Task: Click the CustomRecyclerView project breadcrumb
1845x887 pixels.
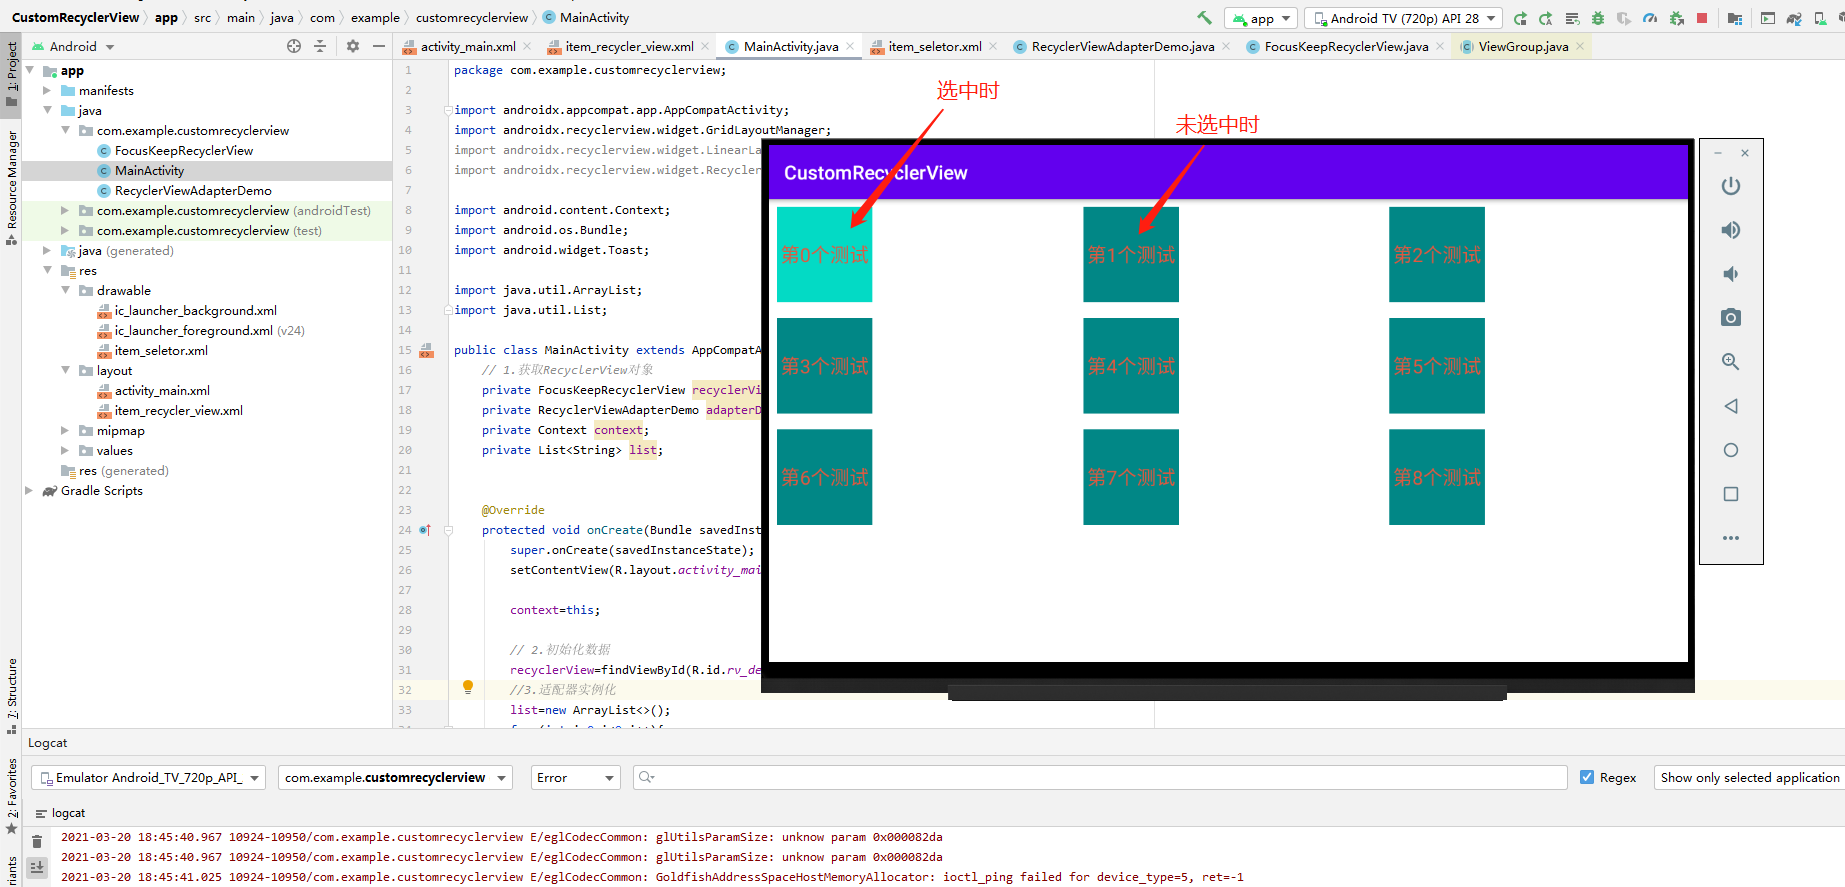Action: pos(76,18)
